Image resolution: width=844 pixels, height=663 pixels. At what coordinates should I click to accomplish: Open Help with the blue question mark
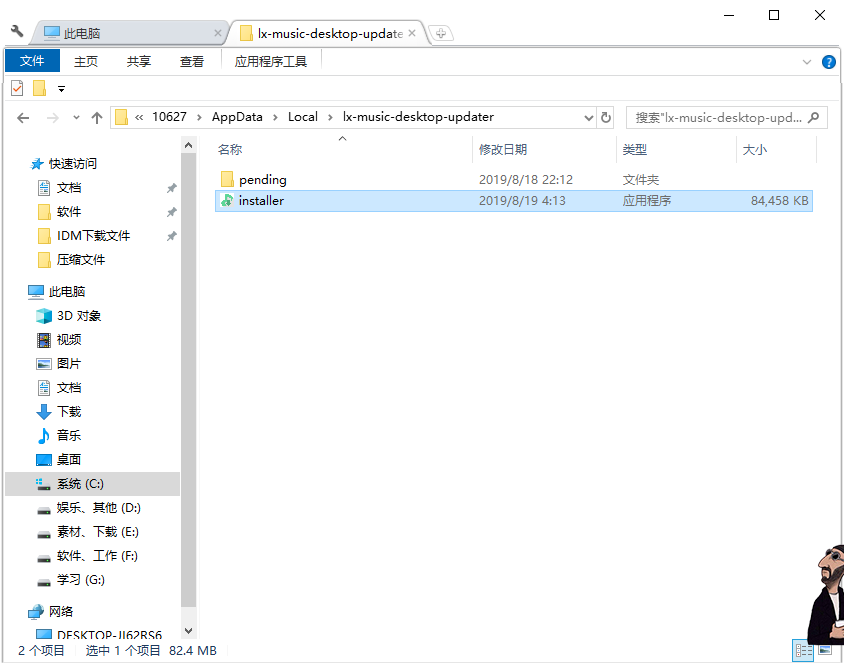829,61
